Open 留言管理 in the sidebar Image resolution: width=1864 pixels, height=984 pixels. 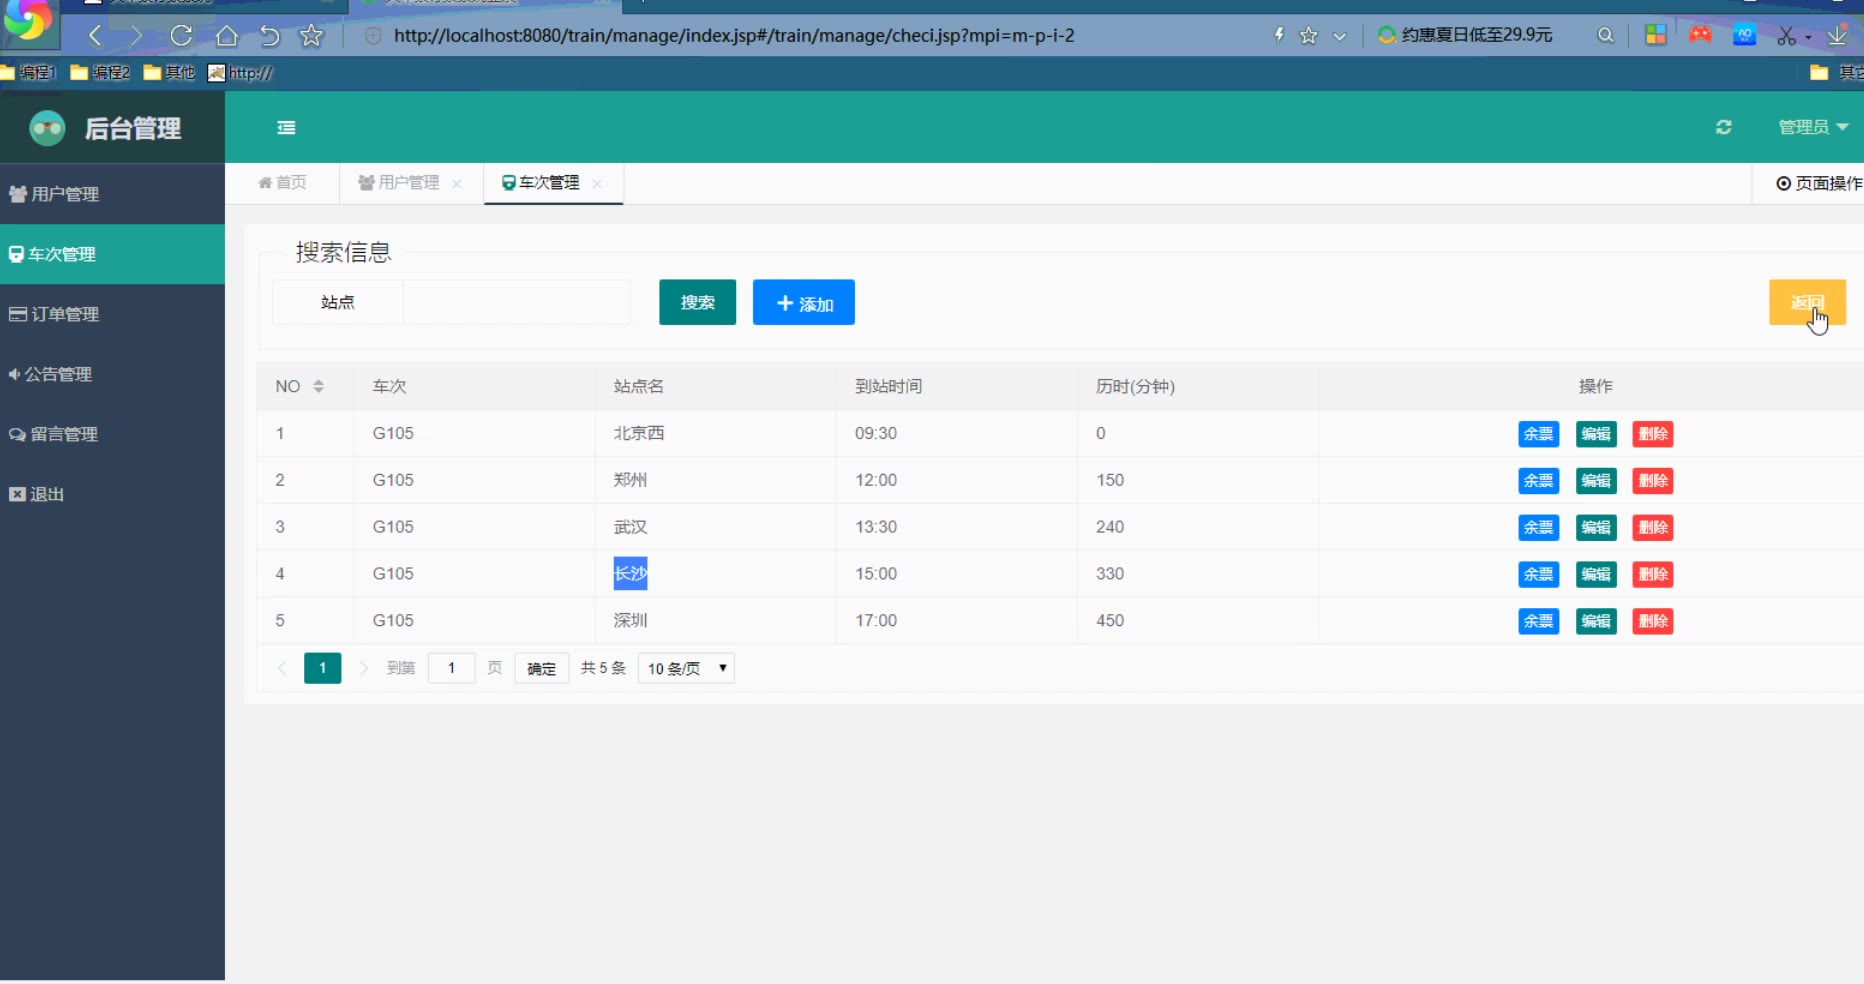click(x=112, y=434)
